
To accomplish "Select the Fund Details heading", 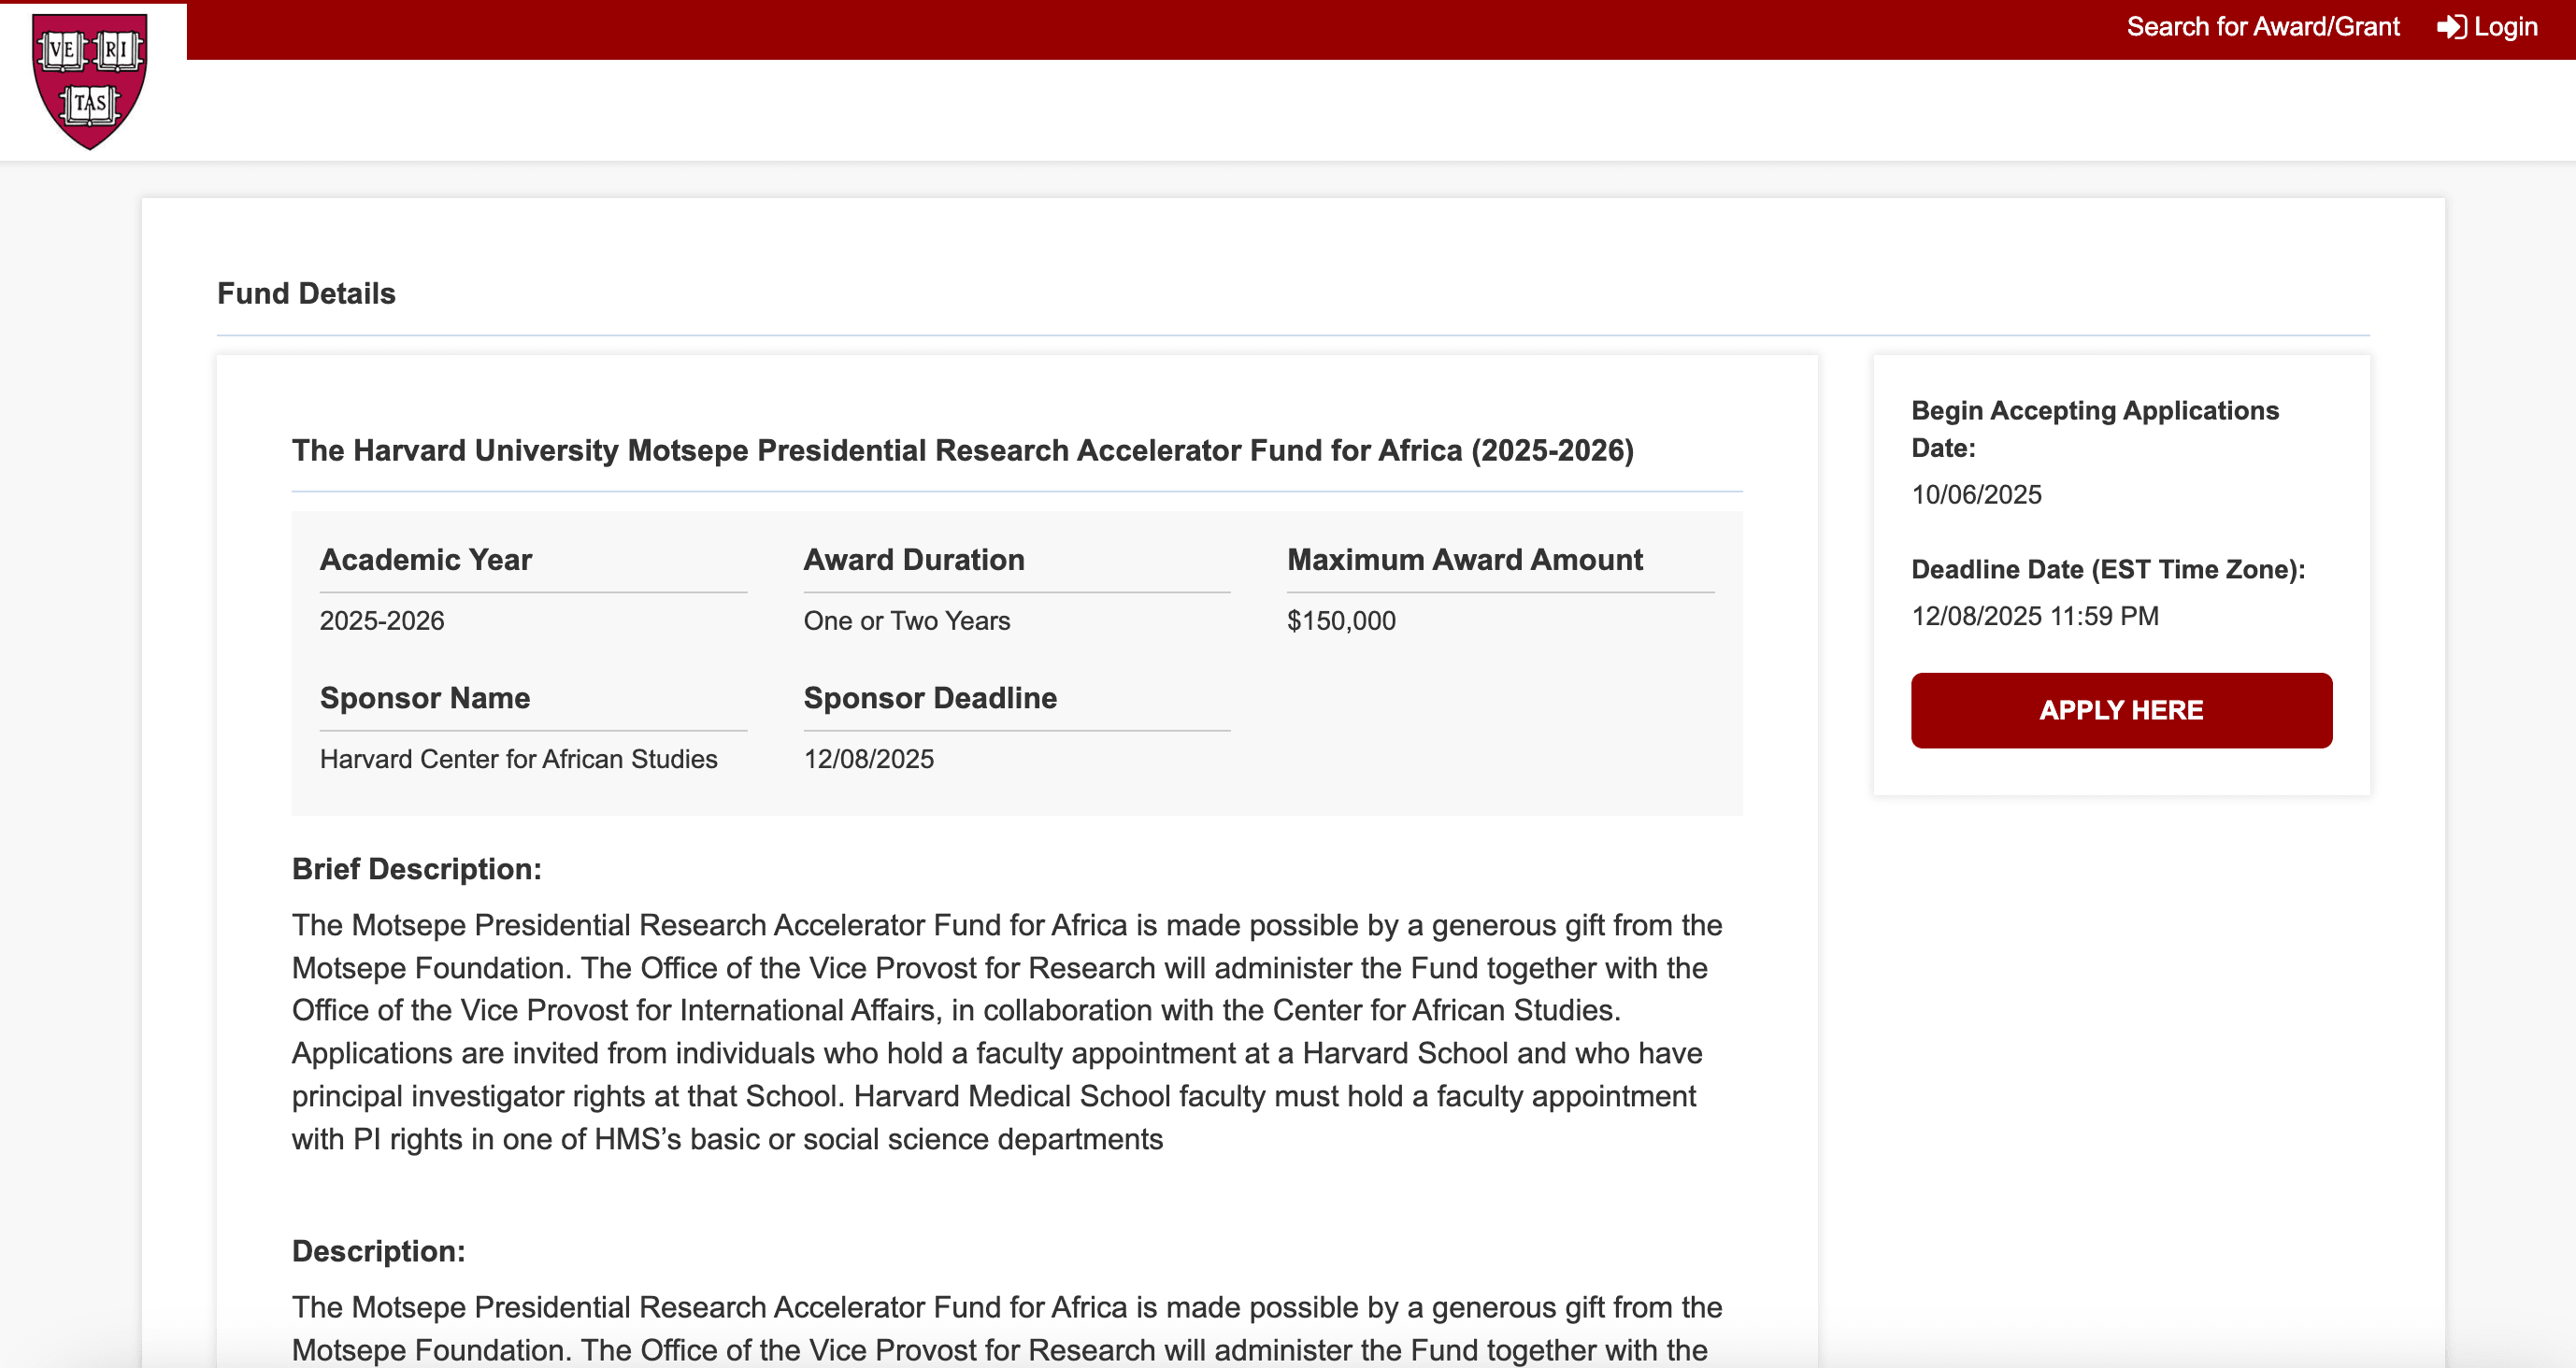I will coord(306,293).
